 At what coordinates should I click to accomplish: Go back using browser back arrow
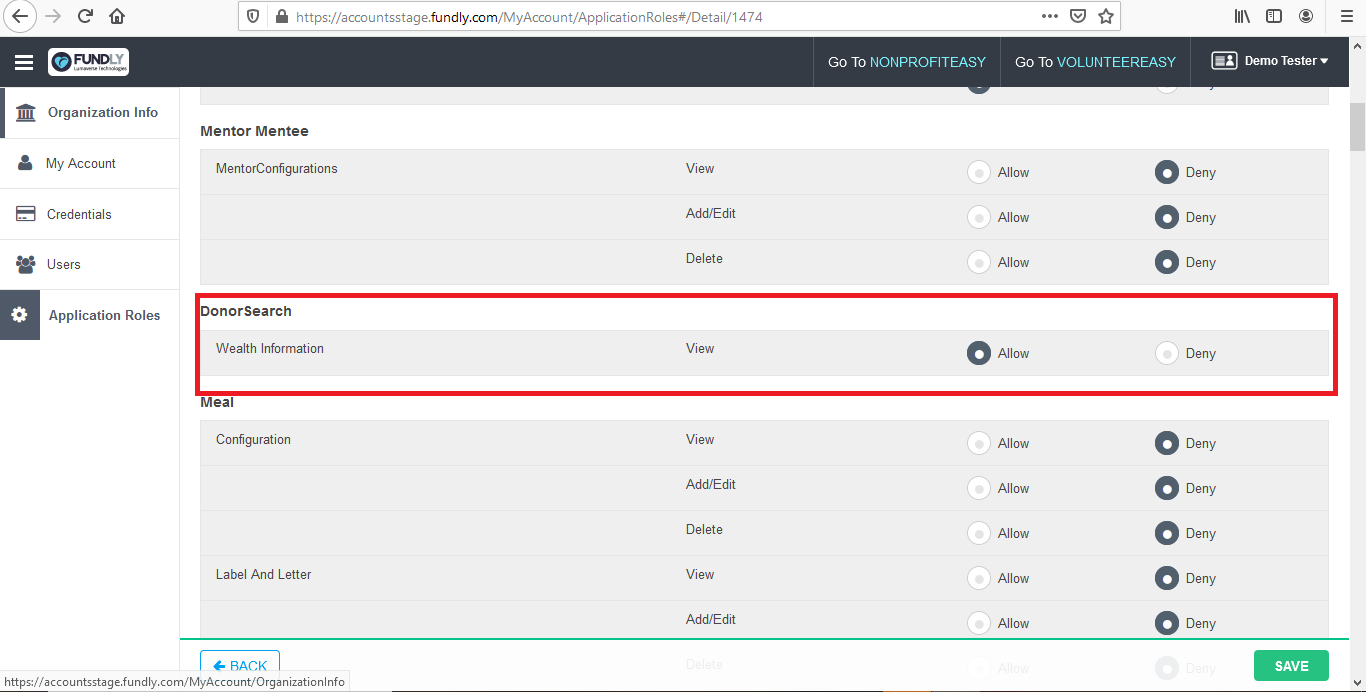[20, 16]
